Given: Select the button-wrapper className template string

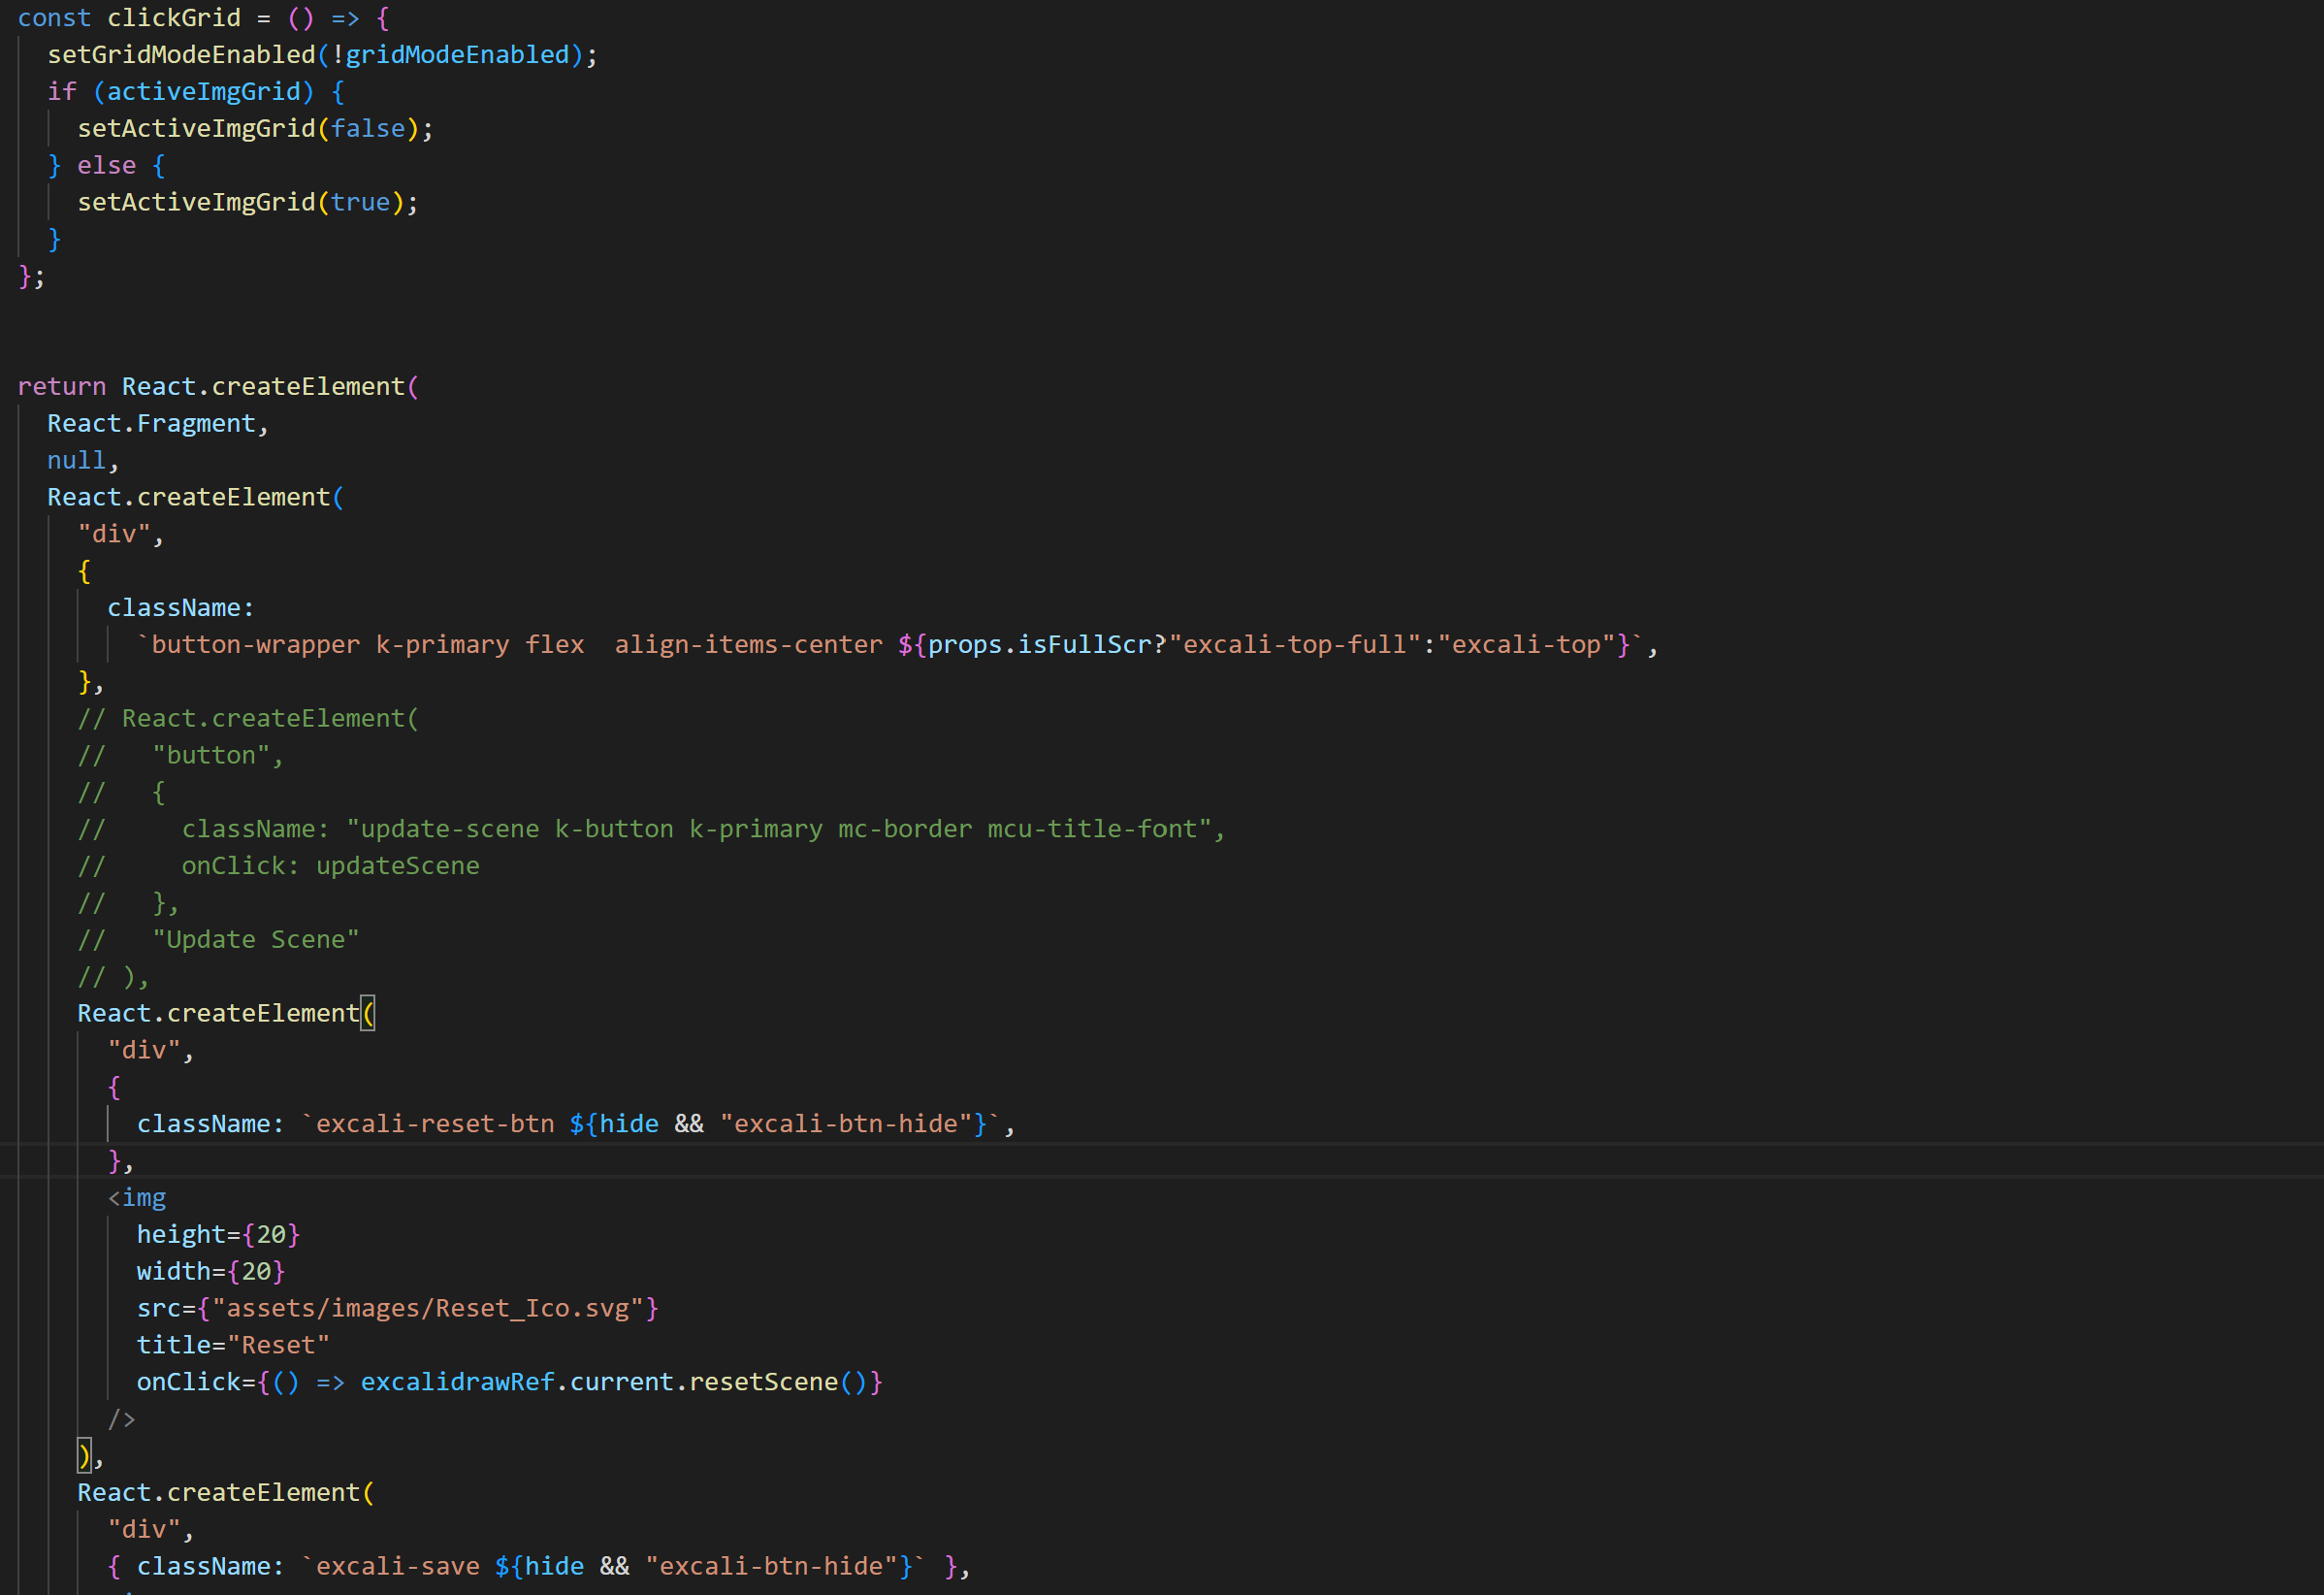Looking at the screenshot, I should point(257,644).
